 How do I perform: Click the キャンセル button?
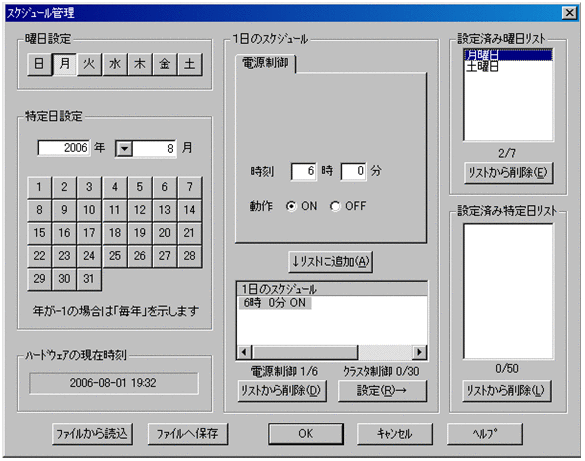[x=395, y=434]
